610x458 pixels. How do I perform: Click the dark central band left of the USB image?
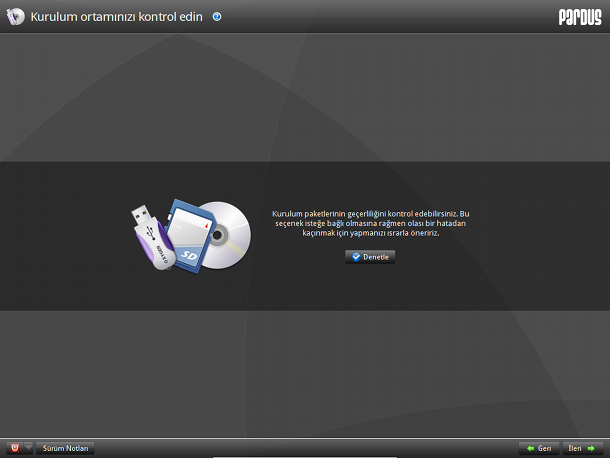coord(64,236)
